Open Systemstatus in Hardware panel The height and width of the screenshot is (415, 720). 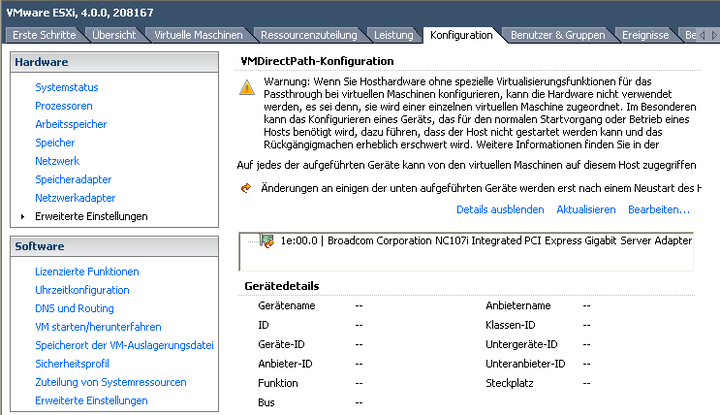pos(67,87)
